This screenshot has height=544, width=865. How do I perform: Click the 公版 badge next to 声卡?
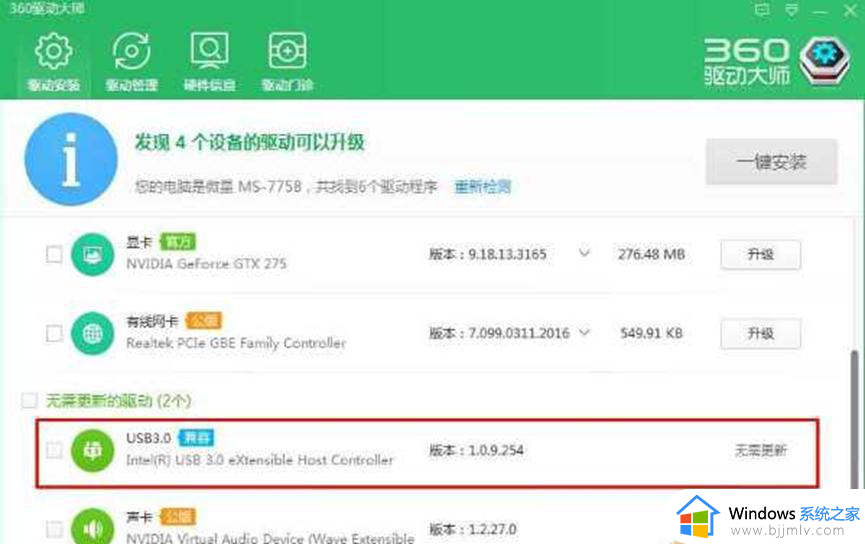178,517
